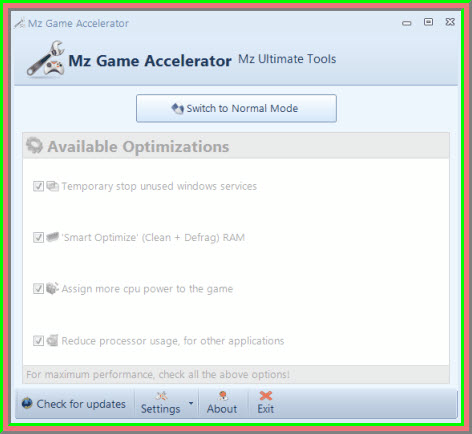Click the Mz Ultimate Tools text
The height and width of the screenshot is (434, 472).
point(287,59)
